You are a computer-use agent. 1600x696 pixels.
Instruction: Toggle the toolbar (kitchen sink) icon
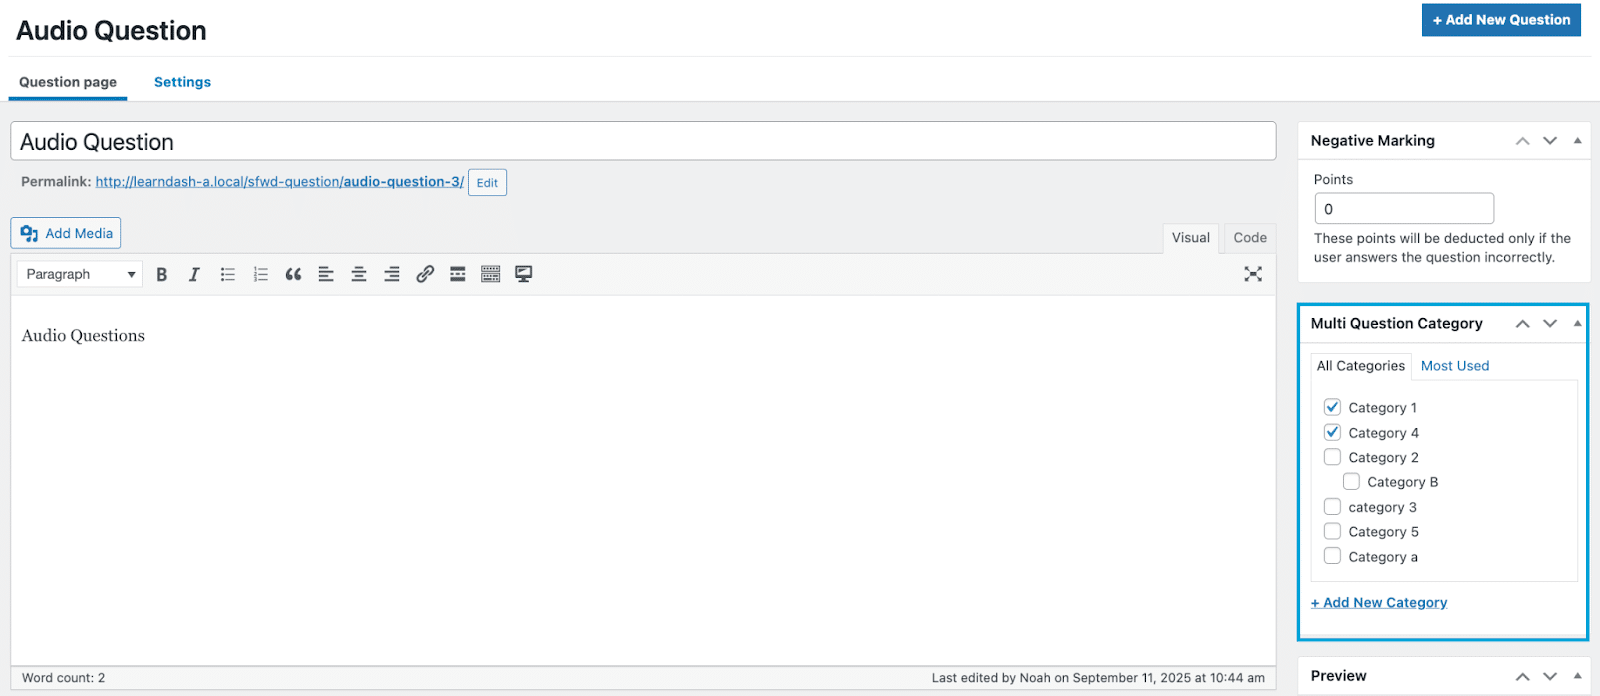point(490,274)
